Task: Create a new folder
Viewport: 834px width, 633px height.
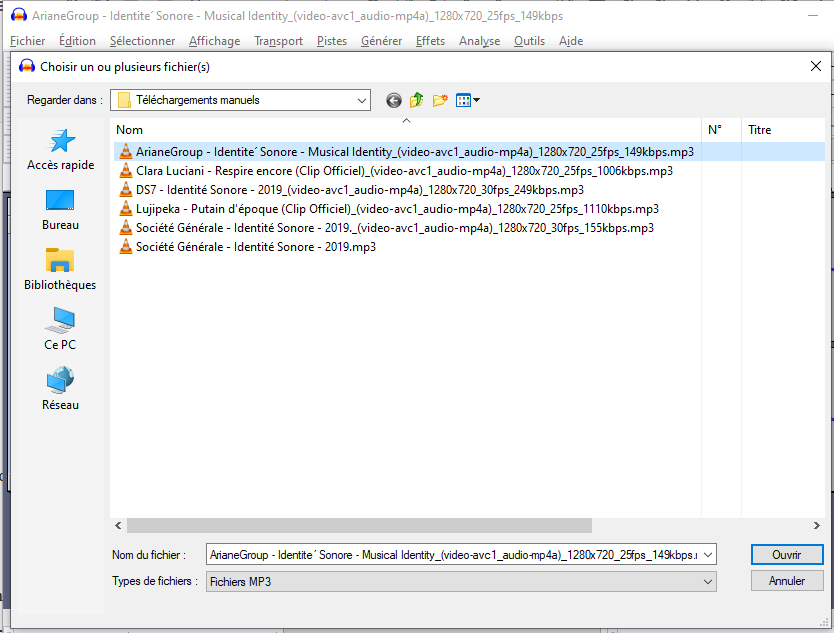Action: tap(440, 100)
